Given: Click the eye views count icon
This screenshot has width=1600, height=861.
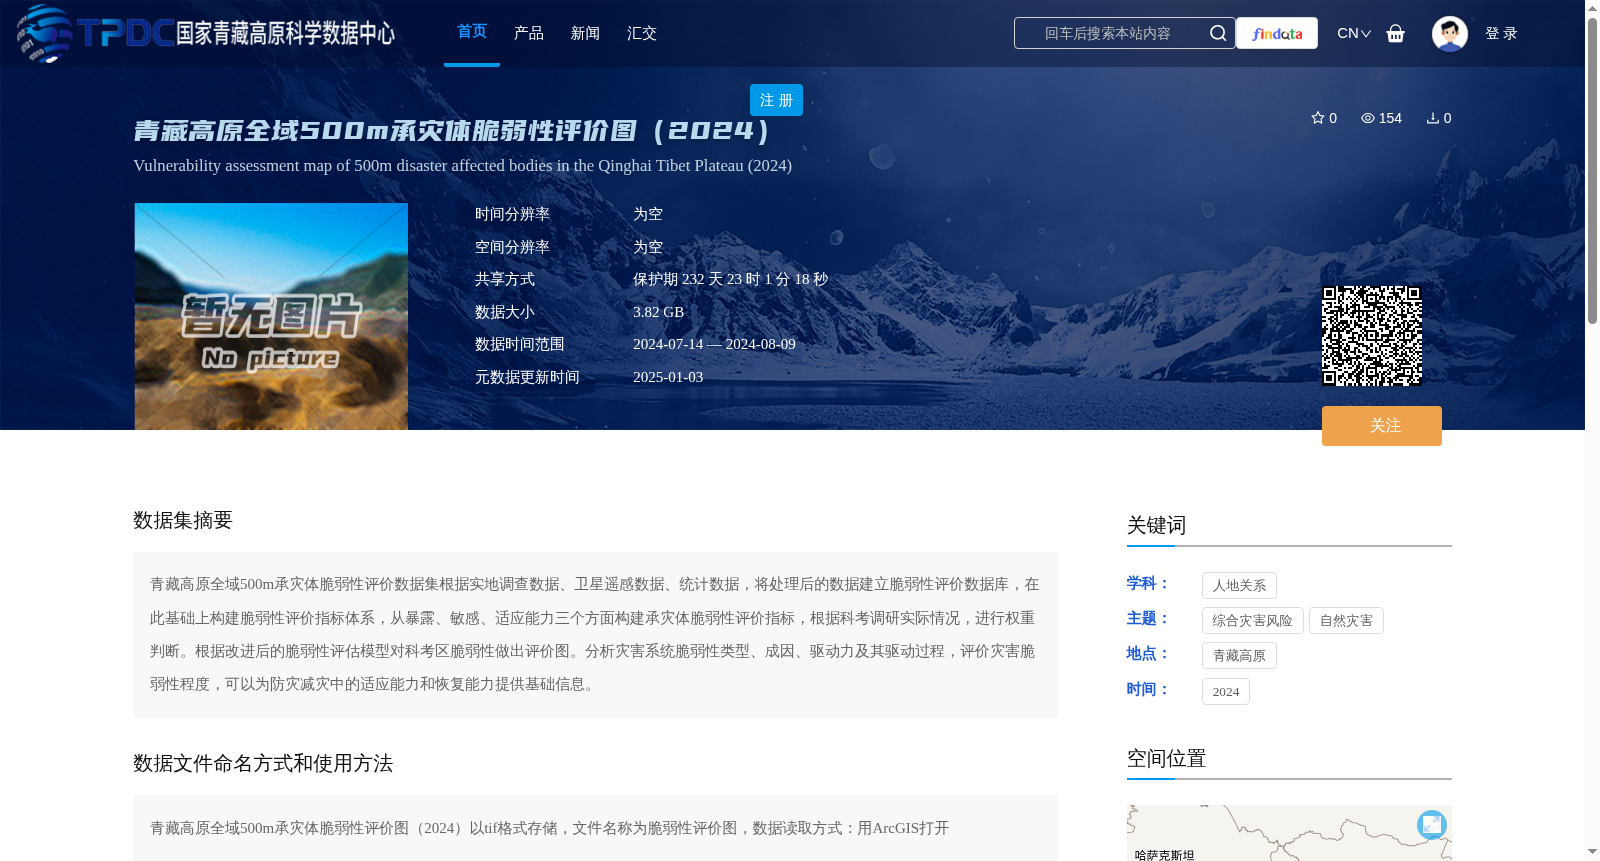Looking at the screenshot, I should point(1367,118).
